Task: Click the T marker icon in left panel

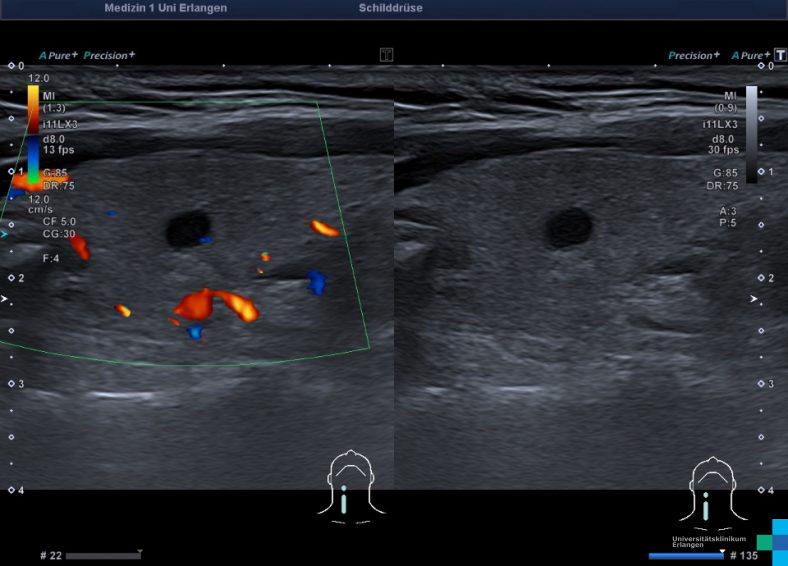Action: pyautogui.click(x=386, y=55)
